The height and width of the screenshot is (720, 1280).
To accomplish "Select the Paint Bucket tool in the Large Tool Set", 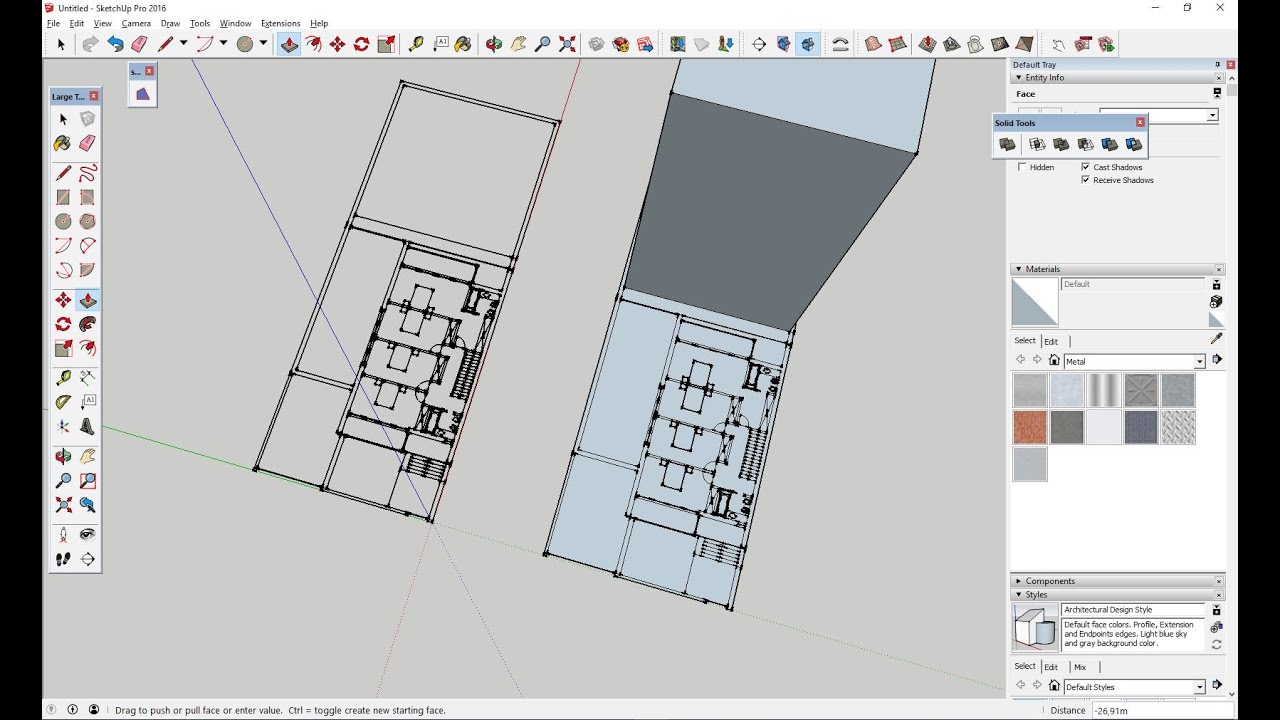I will click(x=63, y=143).
